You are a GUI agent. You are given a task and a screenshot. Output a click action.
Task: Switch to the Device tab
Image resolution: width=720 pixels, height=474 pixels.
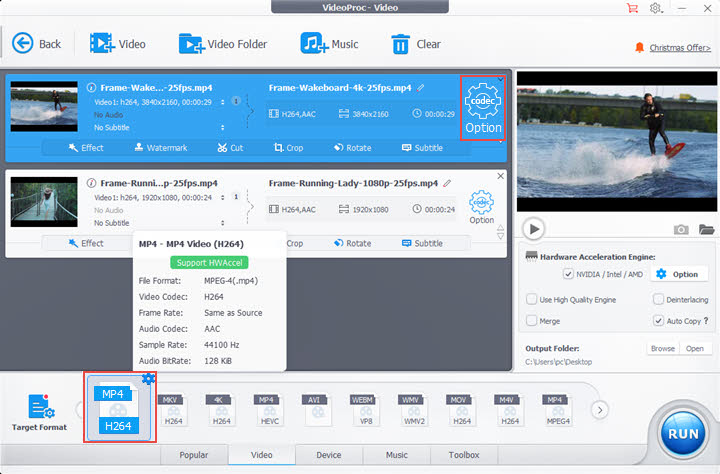tap(329, 455)
